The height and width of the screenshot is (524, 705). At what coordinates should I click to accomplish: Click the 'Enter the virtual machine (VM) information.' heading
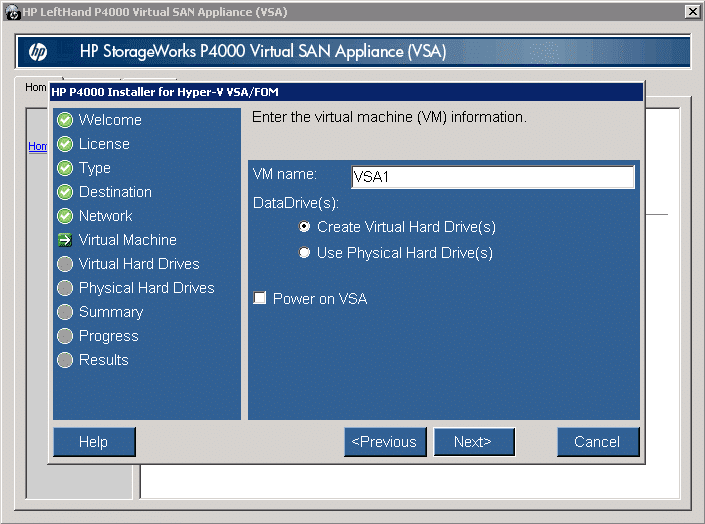click(x=389, y=117)
